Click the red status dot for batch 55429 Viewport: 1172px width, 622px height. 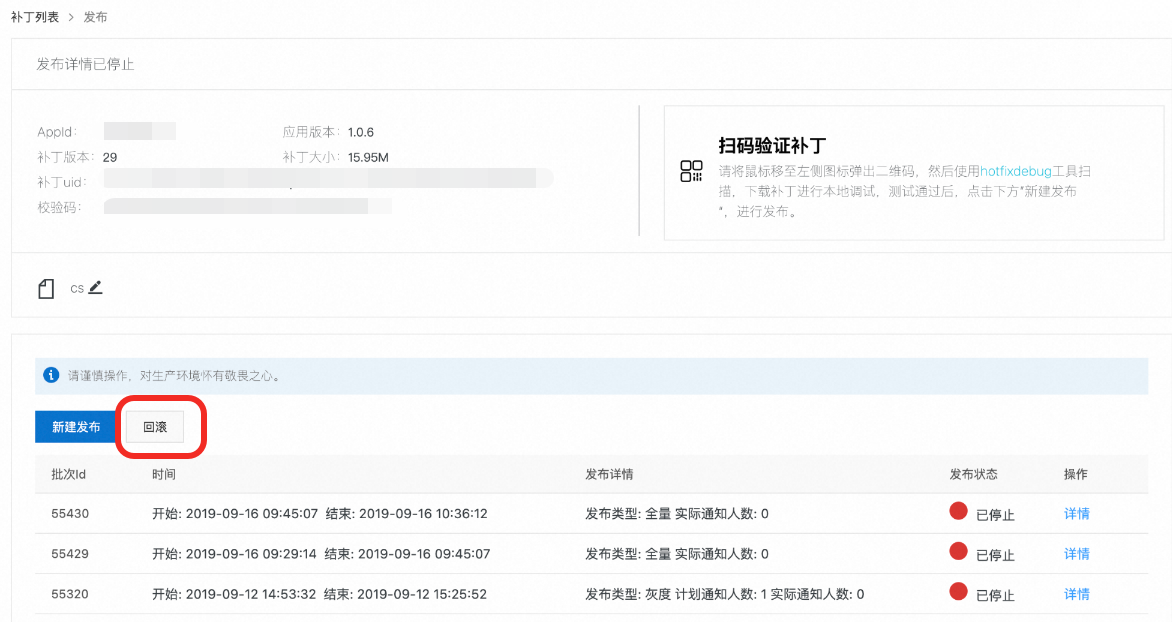[x=958, y=551]
